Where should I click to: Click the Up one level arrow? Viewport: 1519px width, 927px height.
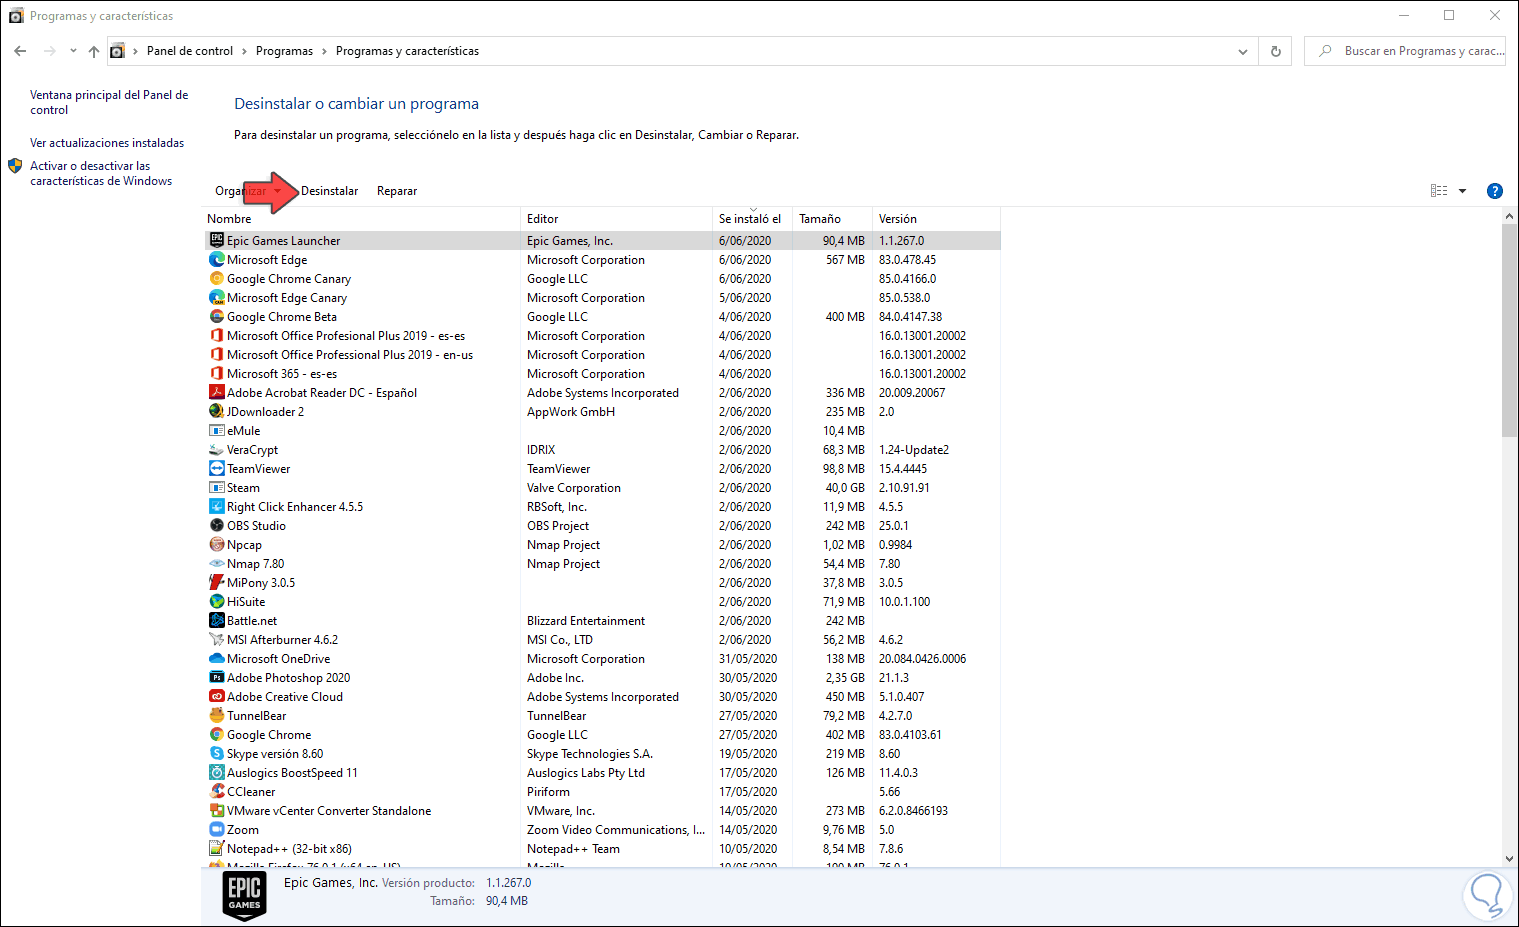coord(94,51)
